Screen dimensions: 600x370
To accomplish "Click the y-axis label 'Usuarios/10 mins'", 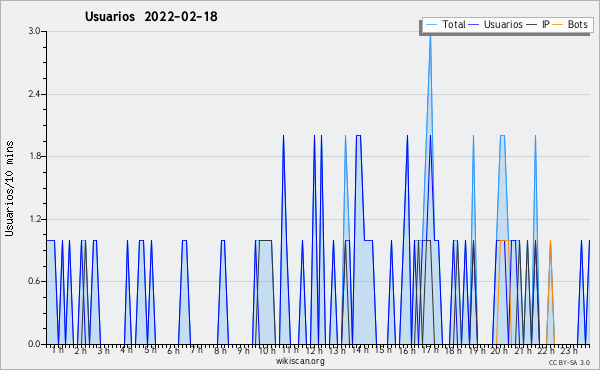I will 9,189.
